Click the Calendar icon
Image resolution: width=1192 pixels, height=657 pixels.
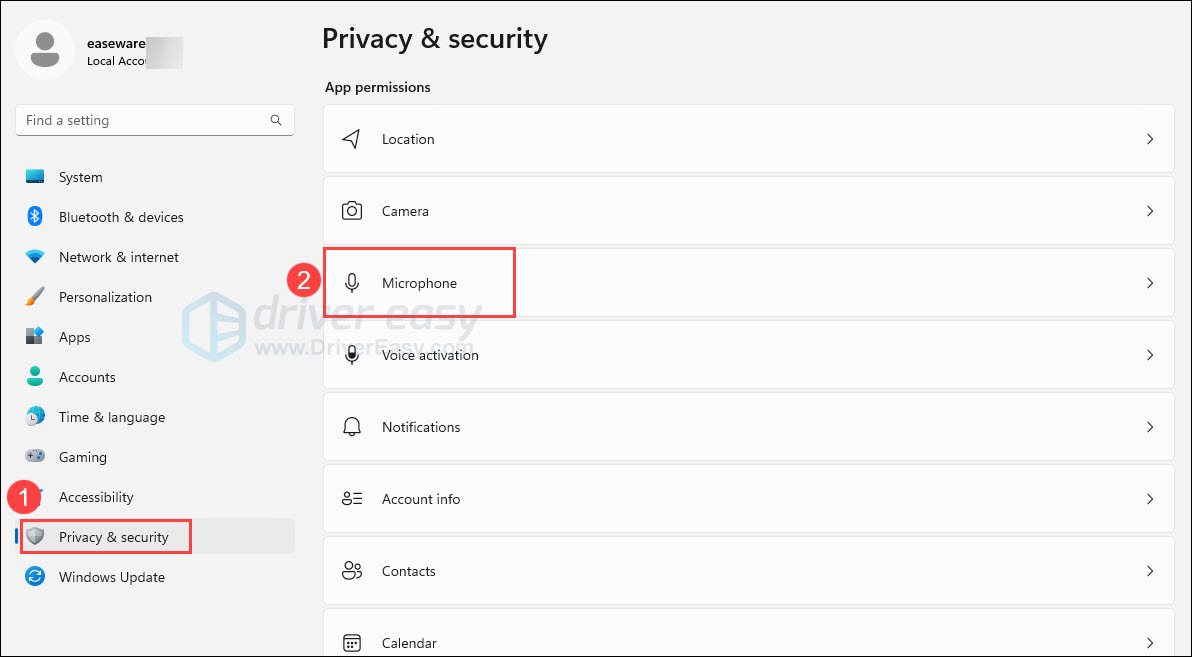point(351,642)
